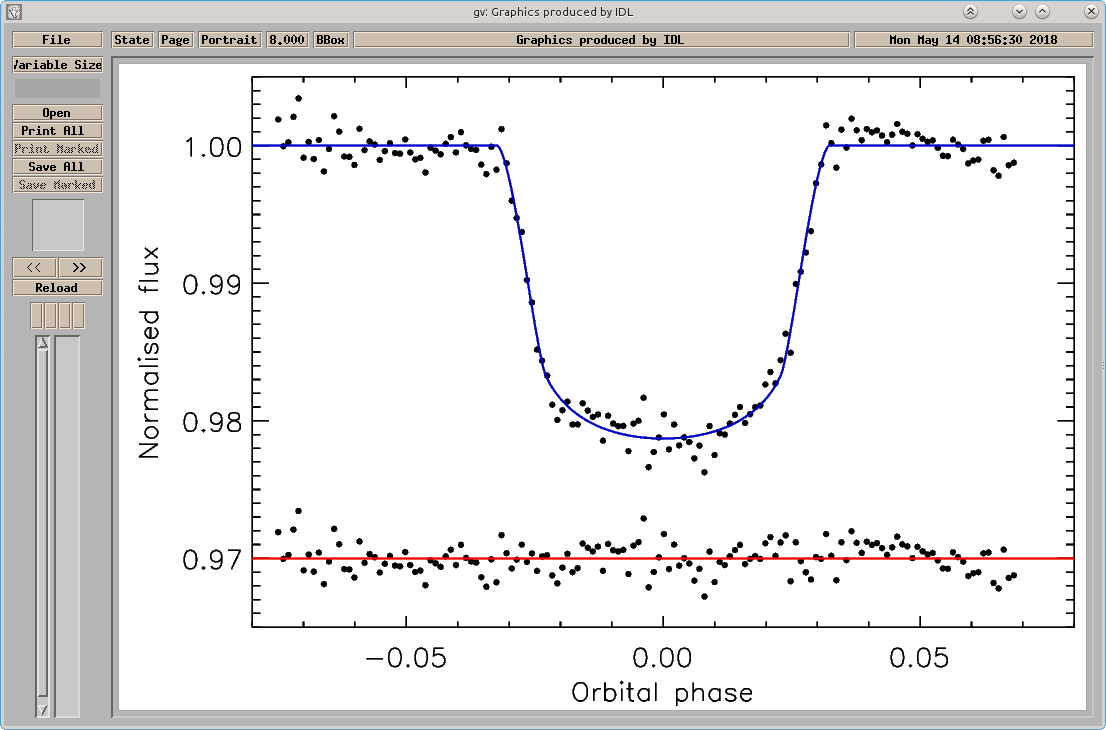
Task: Change the Portrait orientation setting
Action: tap(229, 39)
